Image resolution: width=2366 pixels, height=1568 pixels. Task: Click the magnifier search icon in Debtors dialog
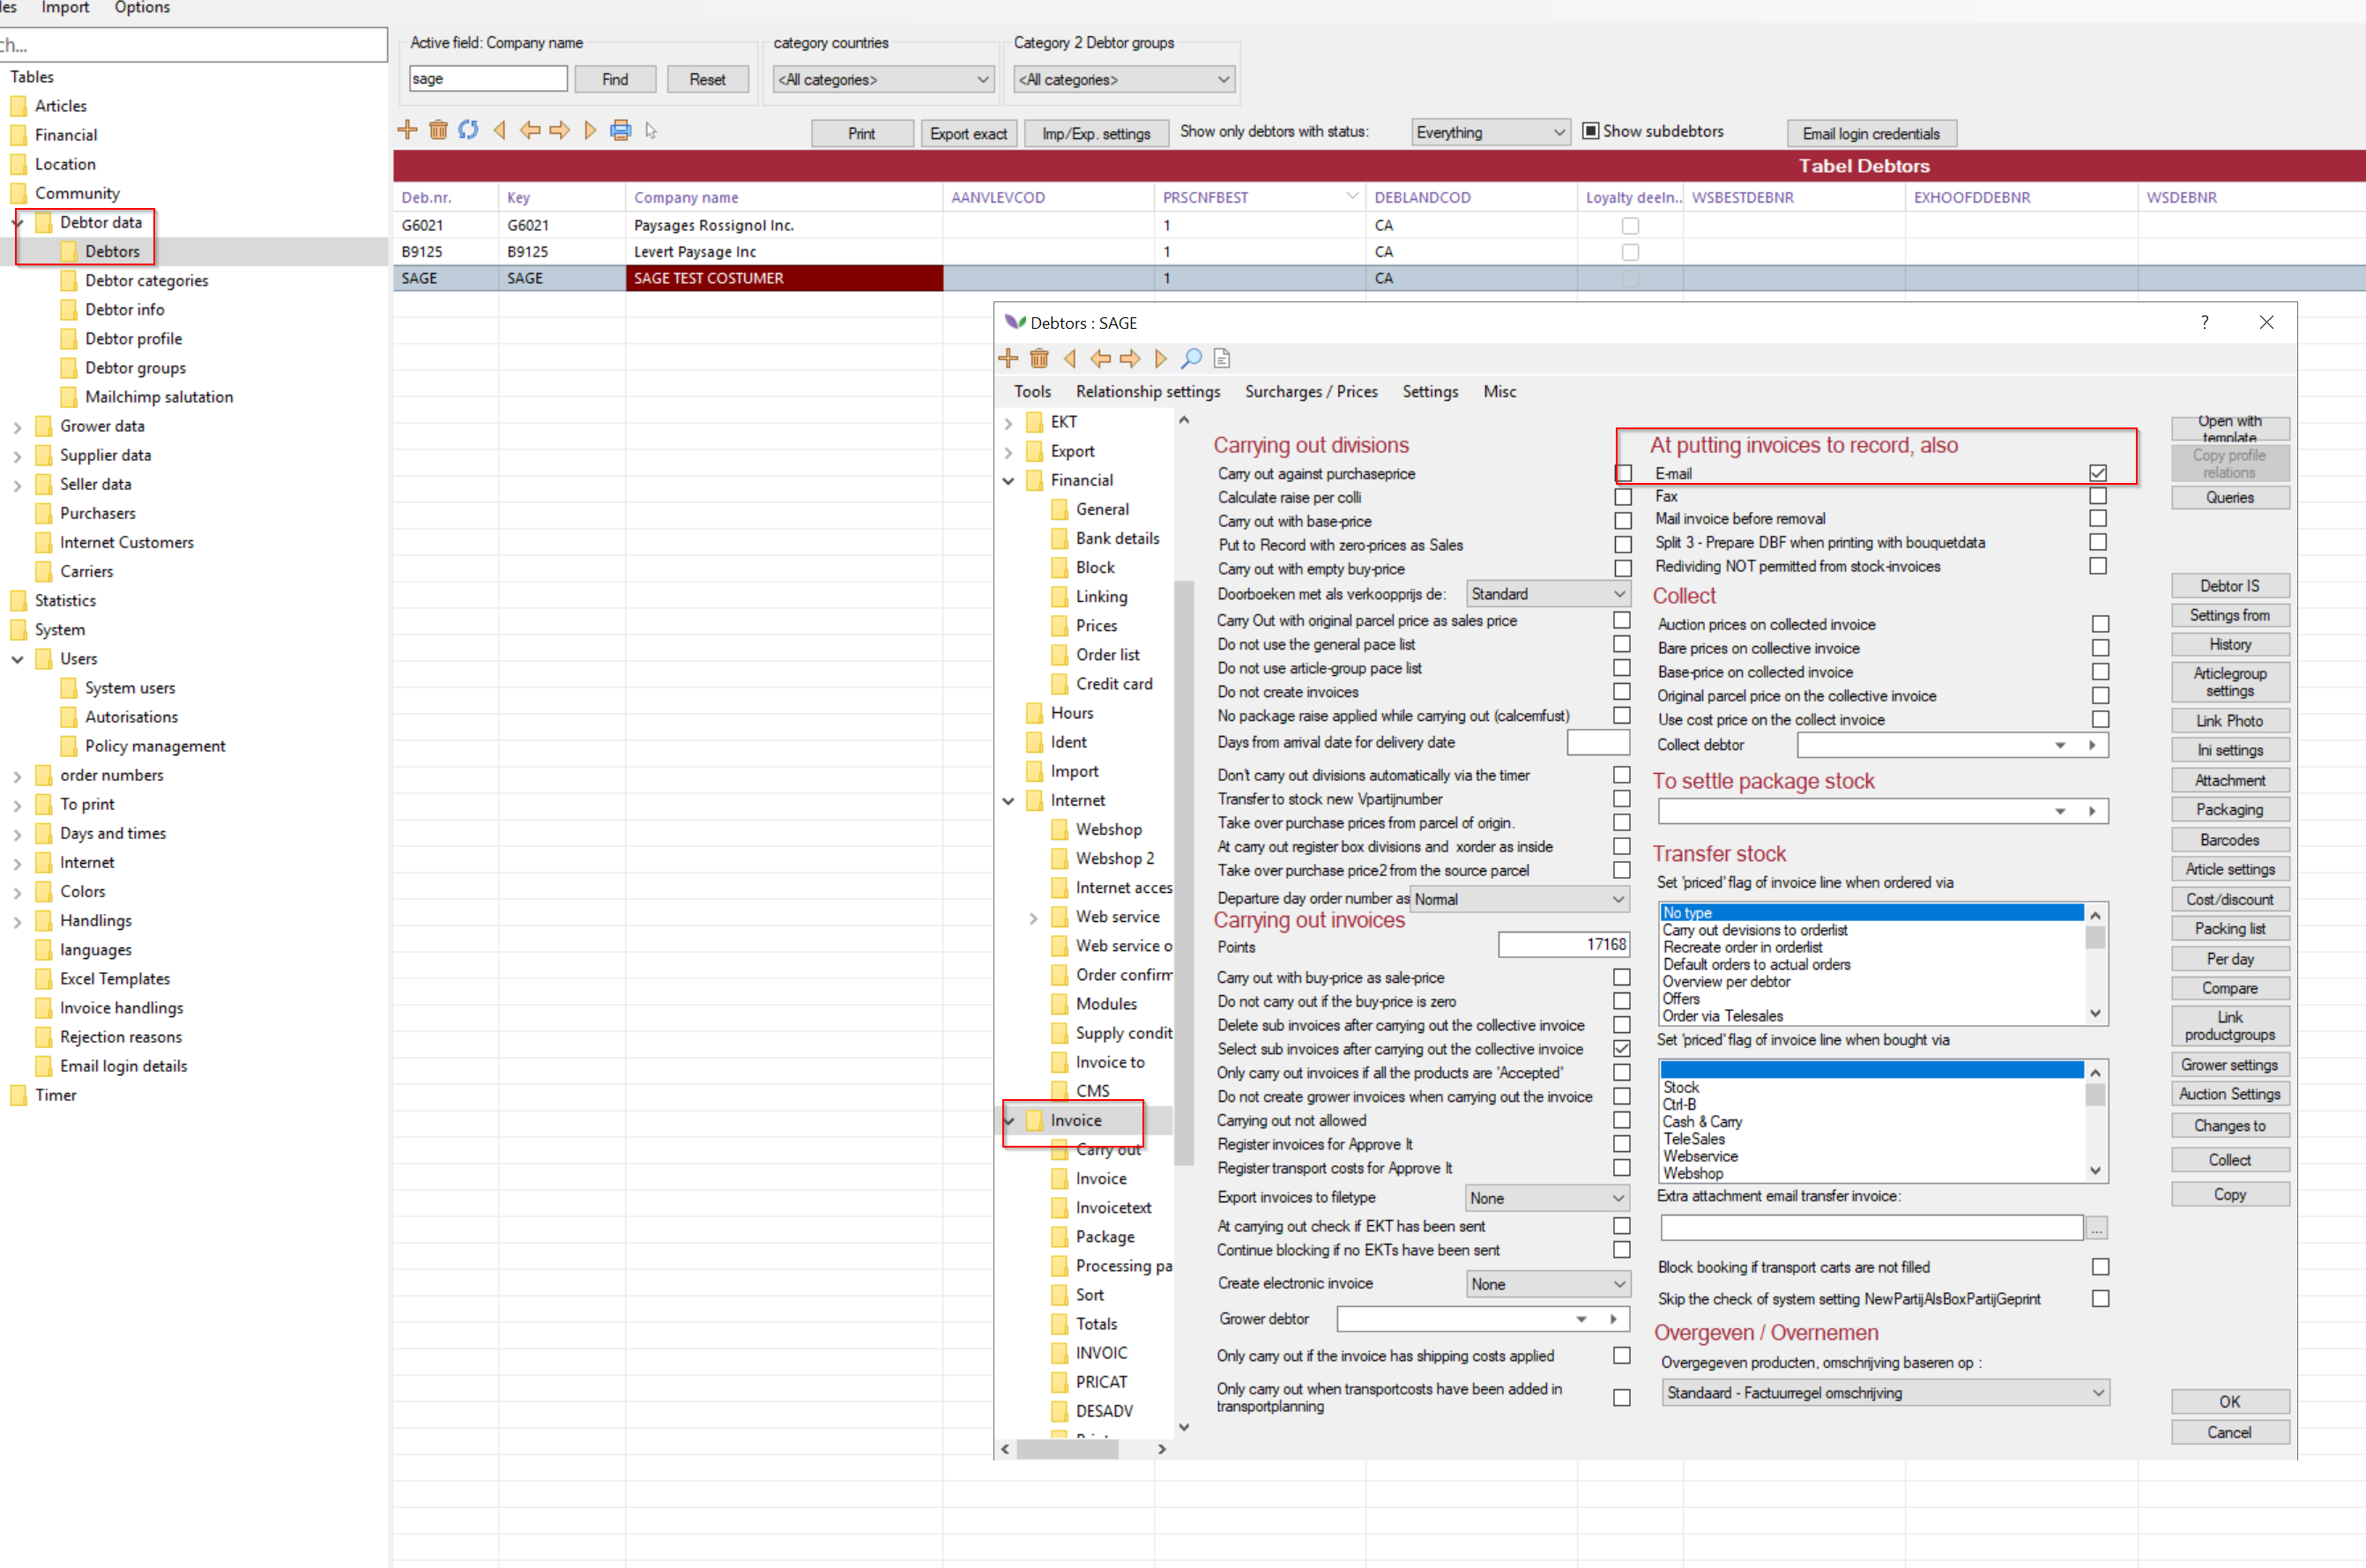click(1191, 358)
